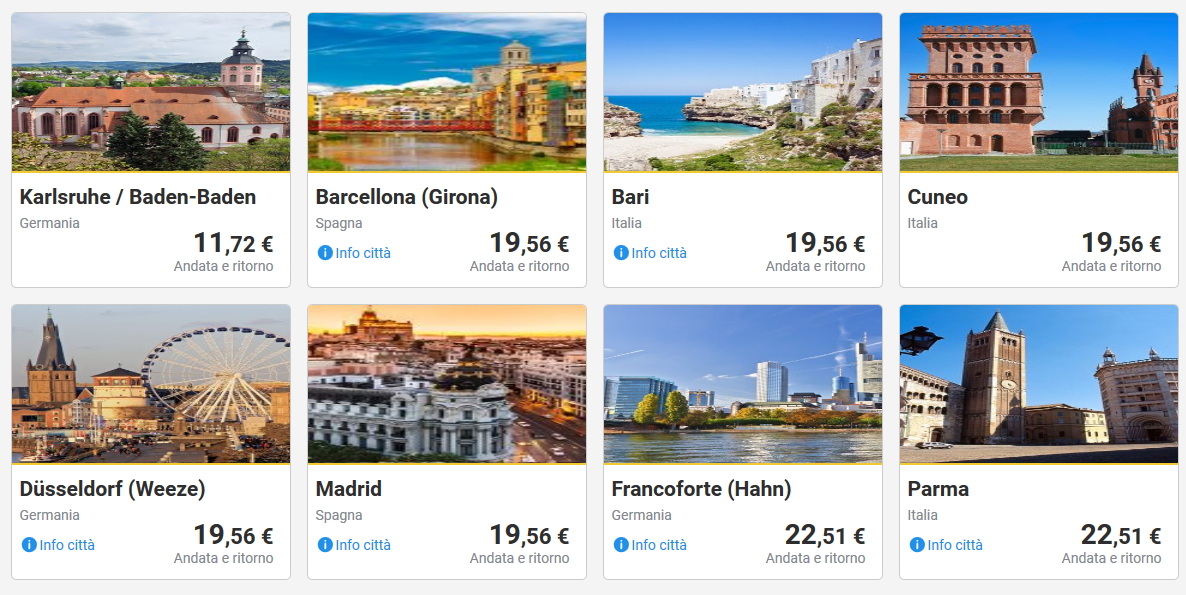Open the Cuneo brick tower photo
The width and height of the screenshot is (1186, 595).
pyautogui.click(x=1039, y=92)
